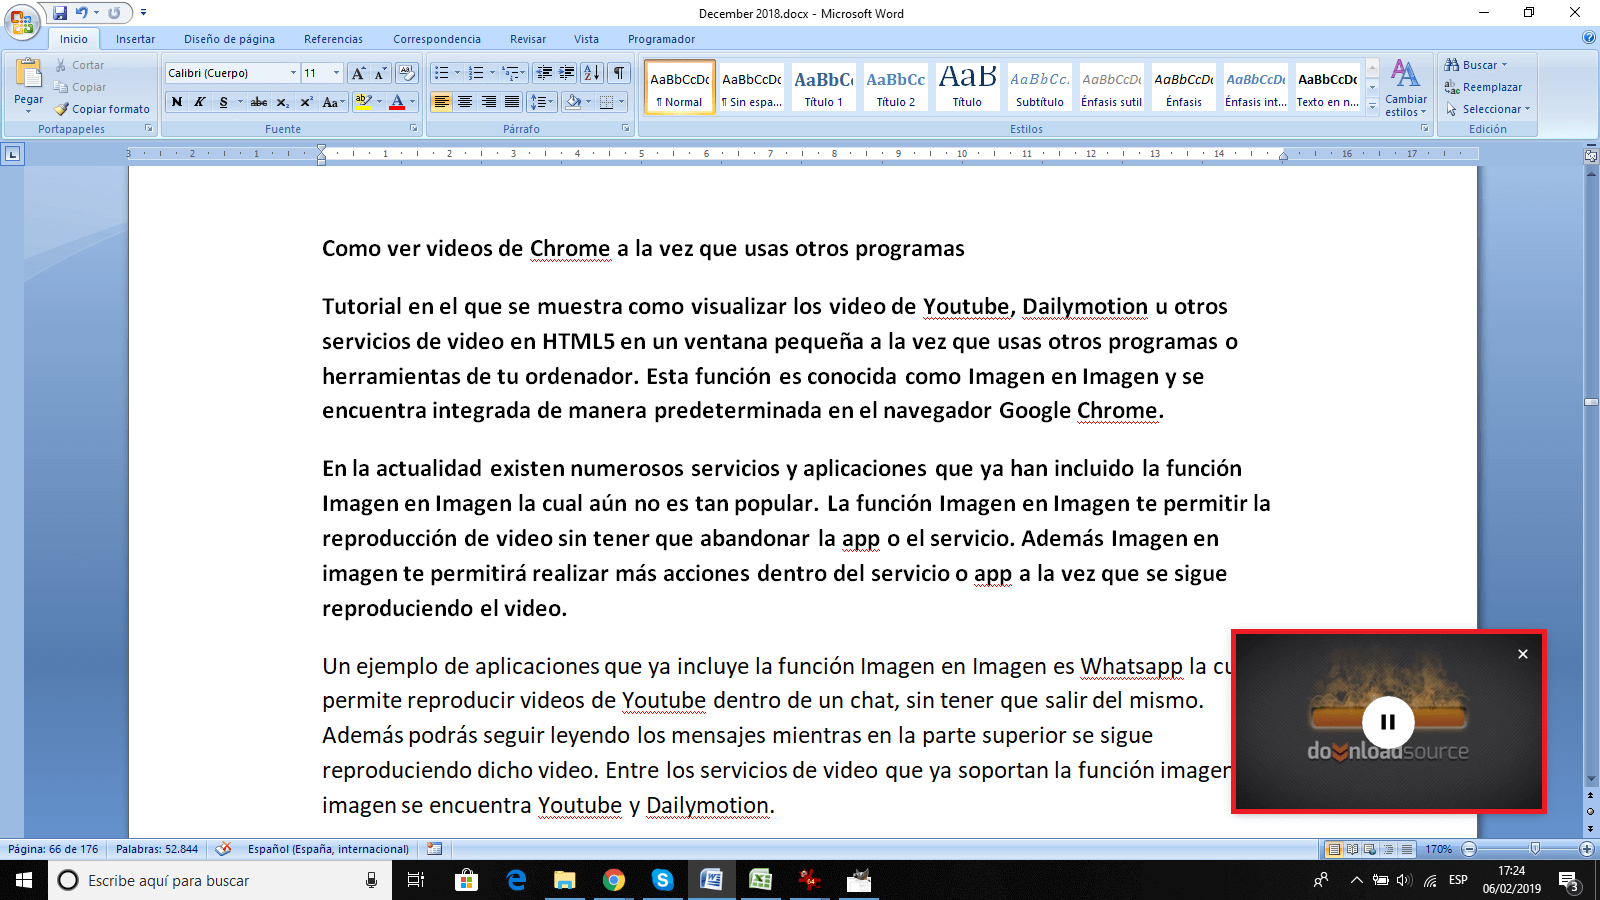Pause the picture-in-picture video
1600x900 pixels.
1388,722
